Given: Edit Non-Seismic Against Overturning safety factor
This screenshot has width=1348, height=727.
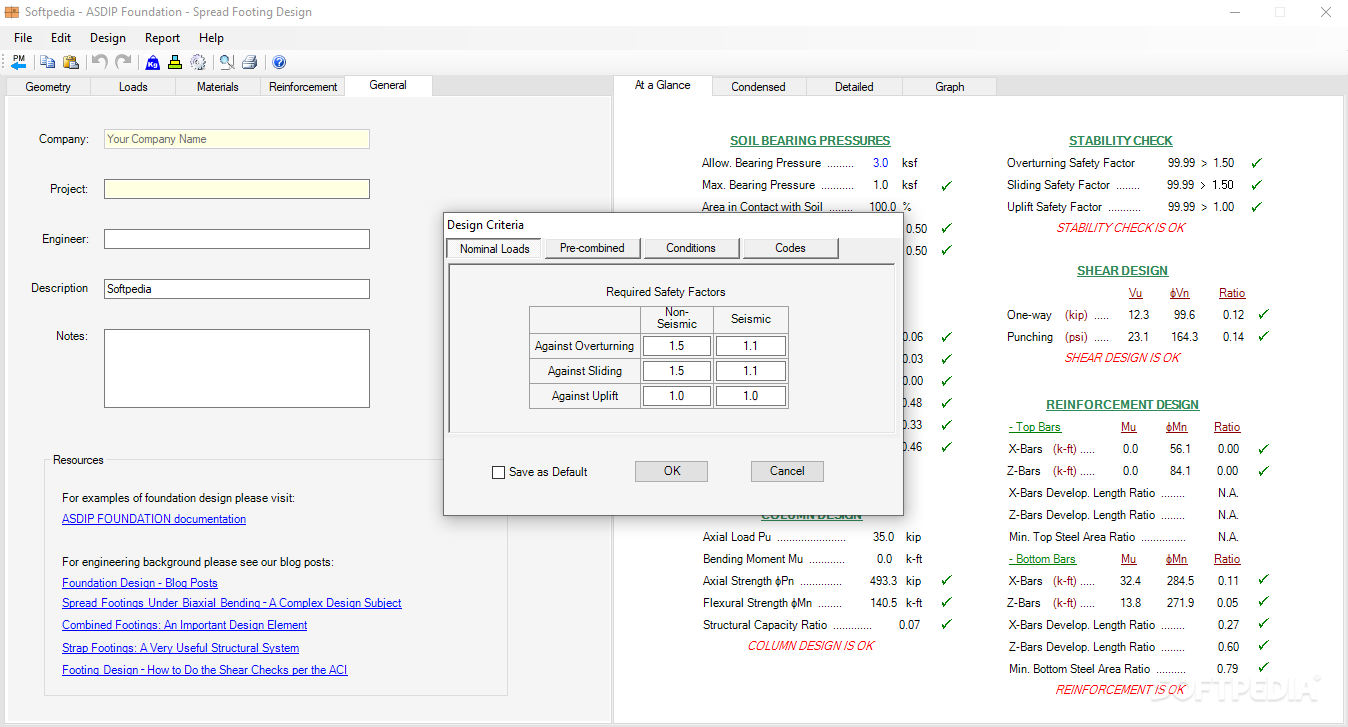Looking at the screenshot, I should pyautogui.click(x=677, y=346).
